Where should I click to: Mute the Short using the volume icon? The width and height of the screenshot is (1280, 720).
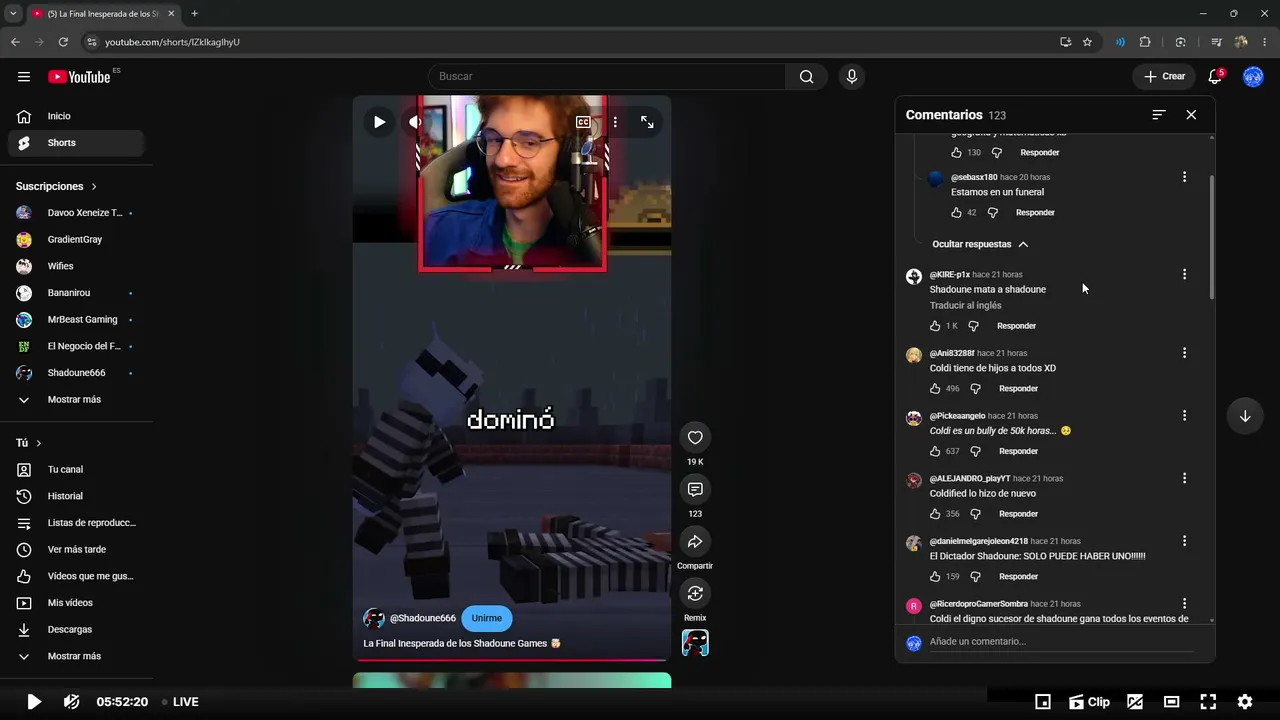tap(415, 122)
